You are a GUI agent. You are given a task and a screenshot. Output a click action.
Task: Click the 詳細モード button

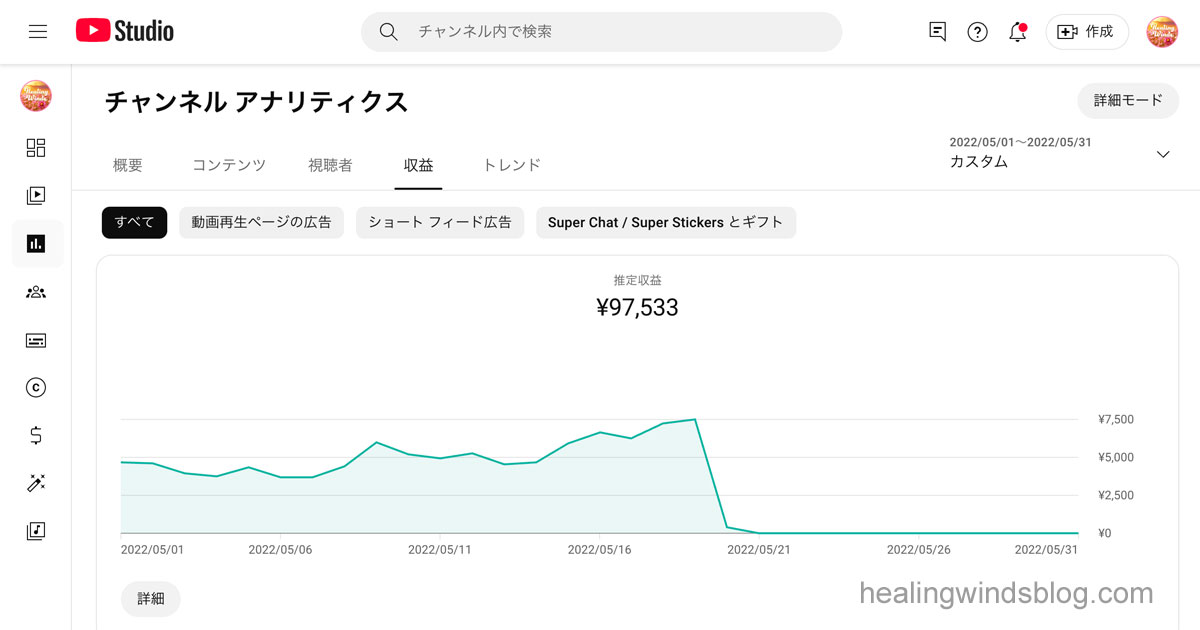[x=1128, y=100]
